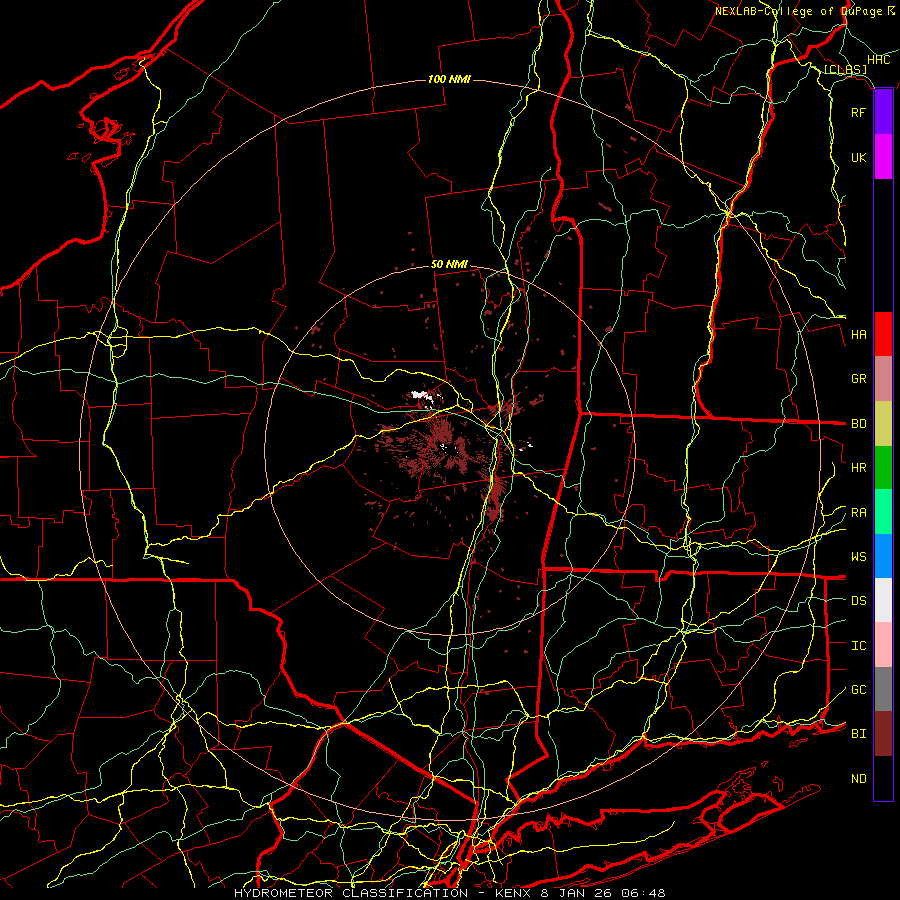Click the GR legend label
Viewport: 900px width, 900px height.
[x=859, y=379]
